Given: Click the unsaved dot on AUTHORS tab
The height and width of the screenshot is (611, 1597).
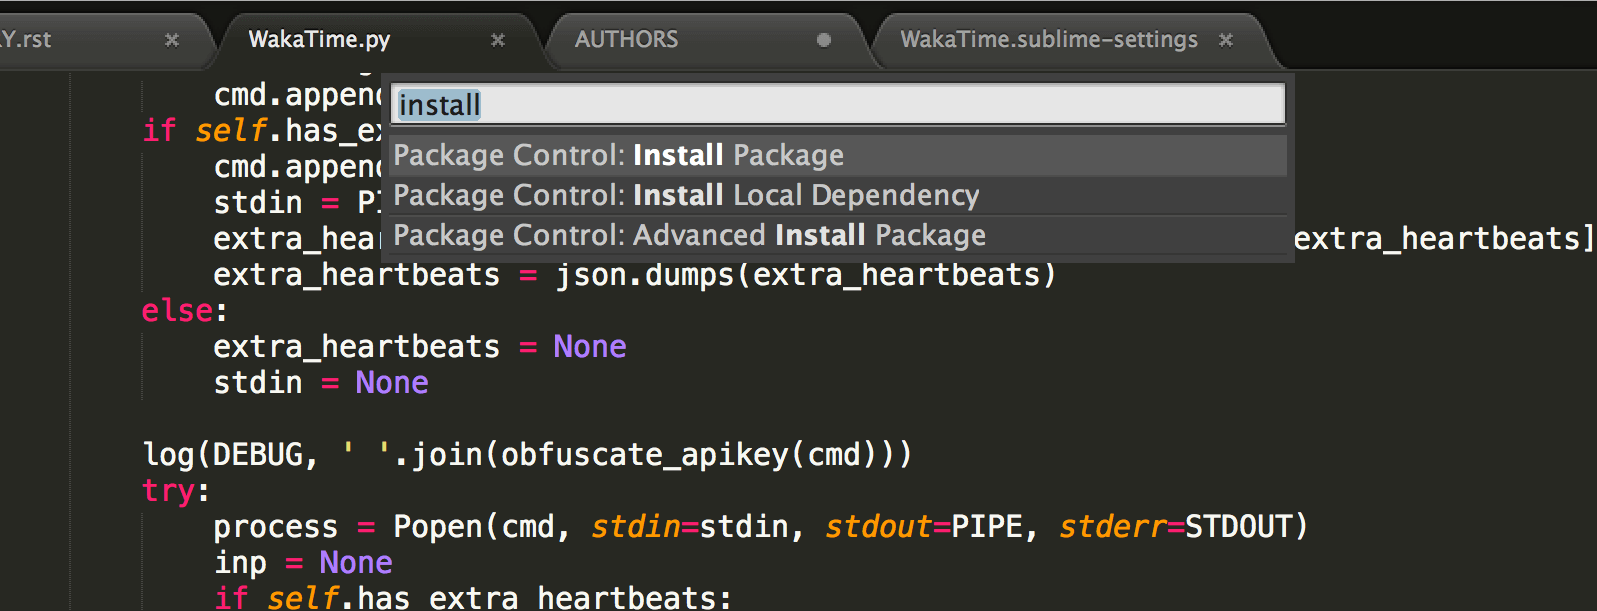Looking at the screenshot, I should point(824,40).
